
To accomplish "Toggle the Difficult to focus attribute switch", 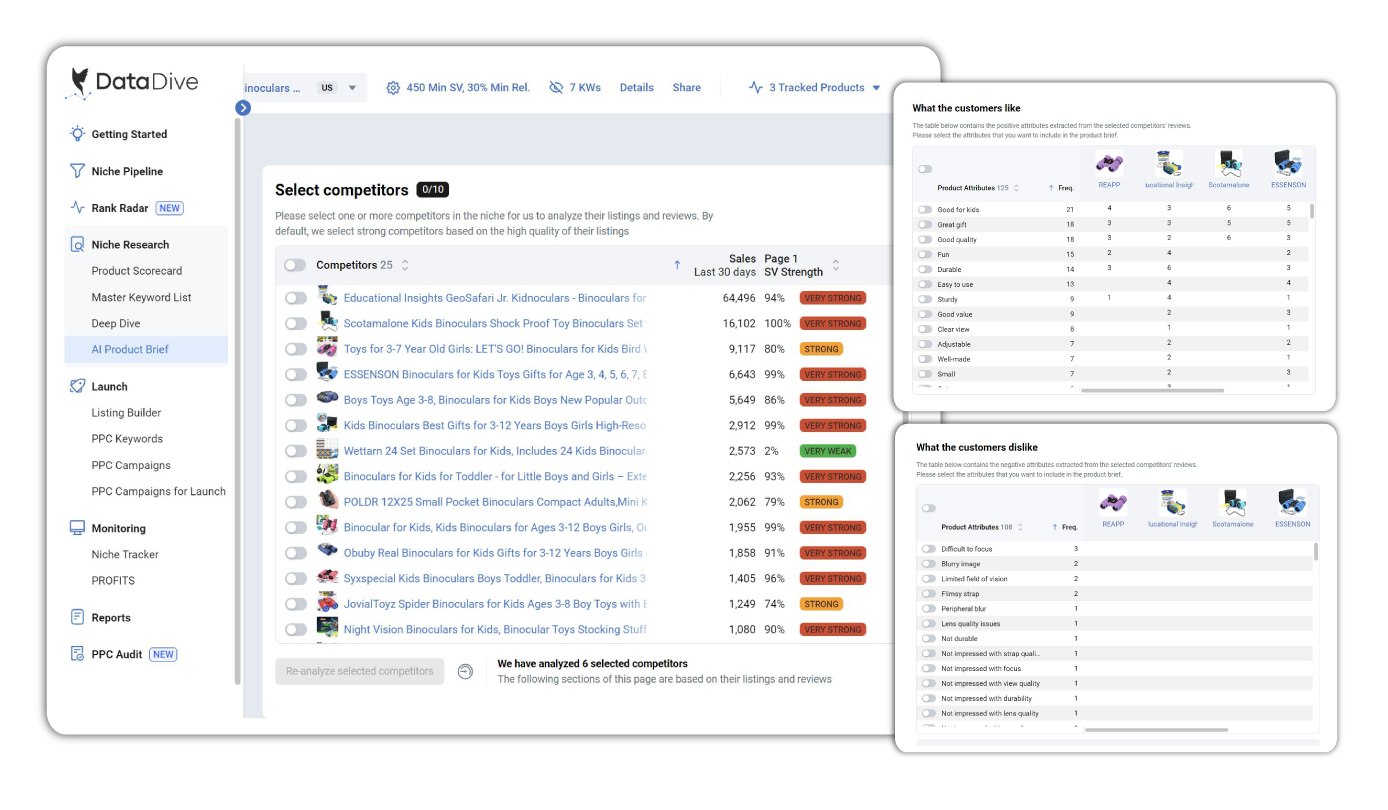I will (x=929, y=549).
